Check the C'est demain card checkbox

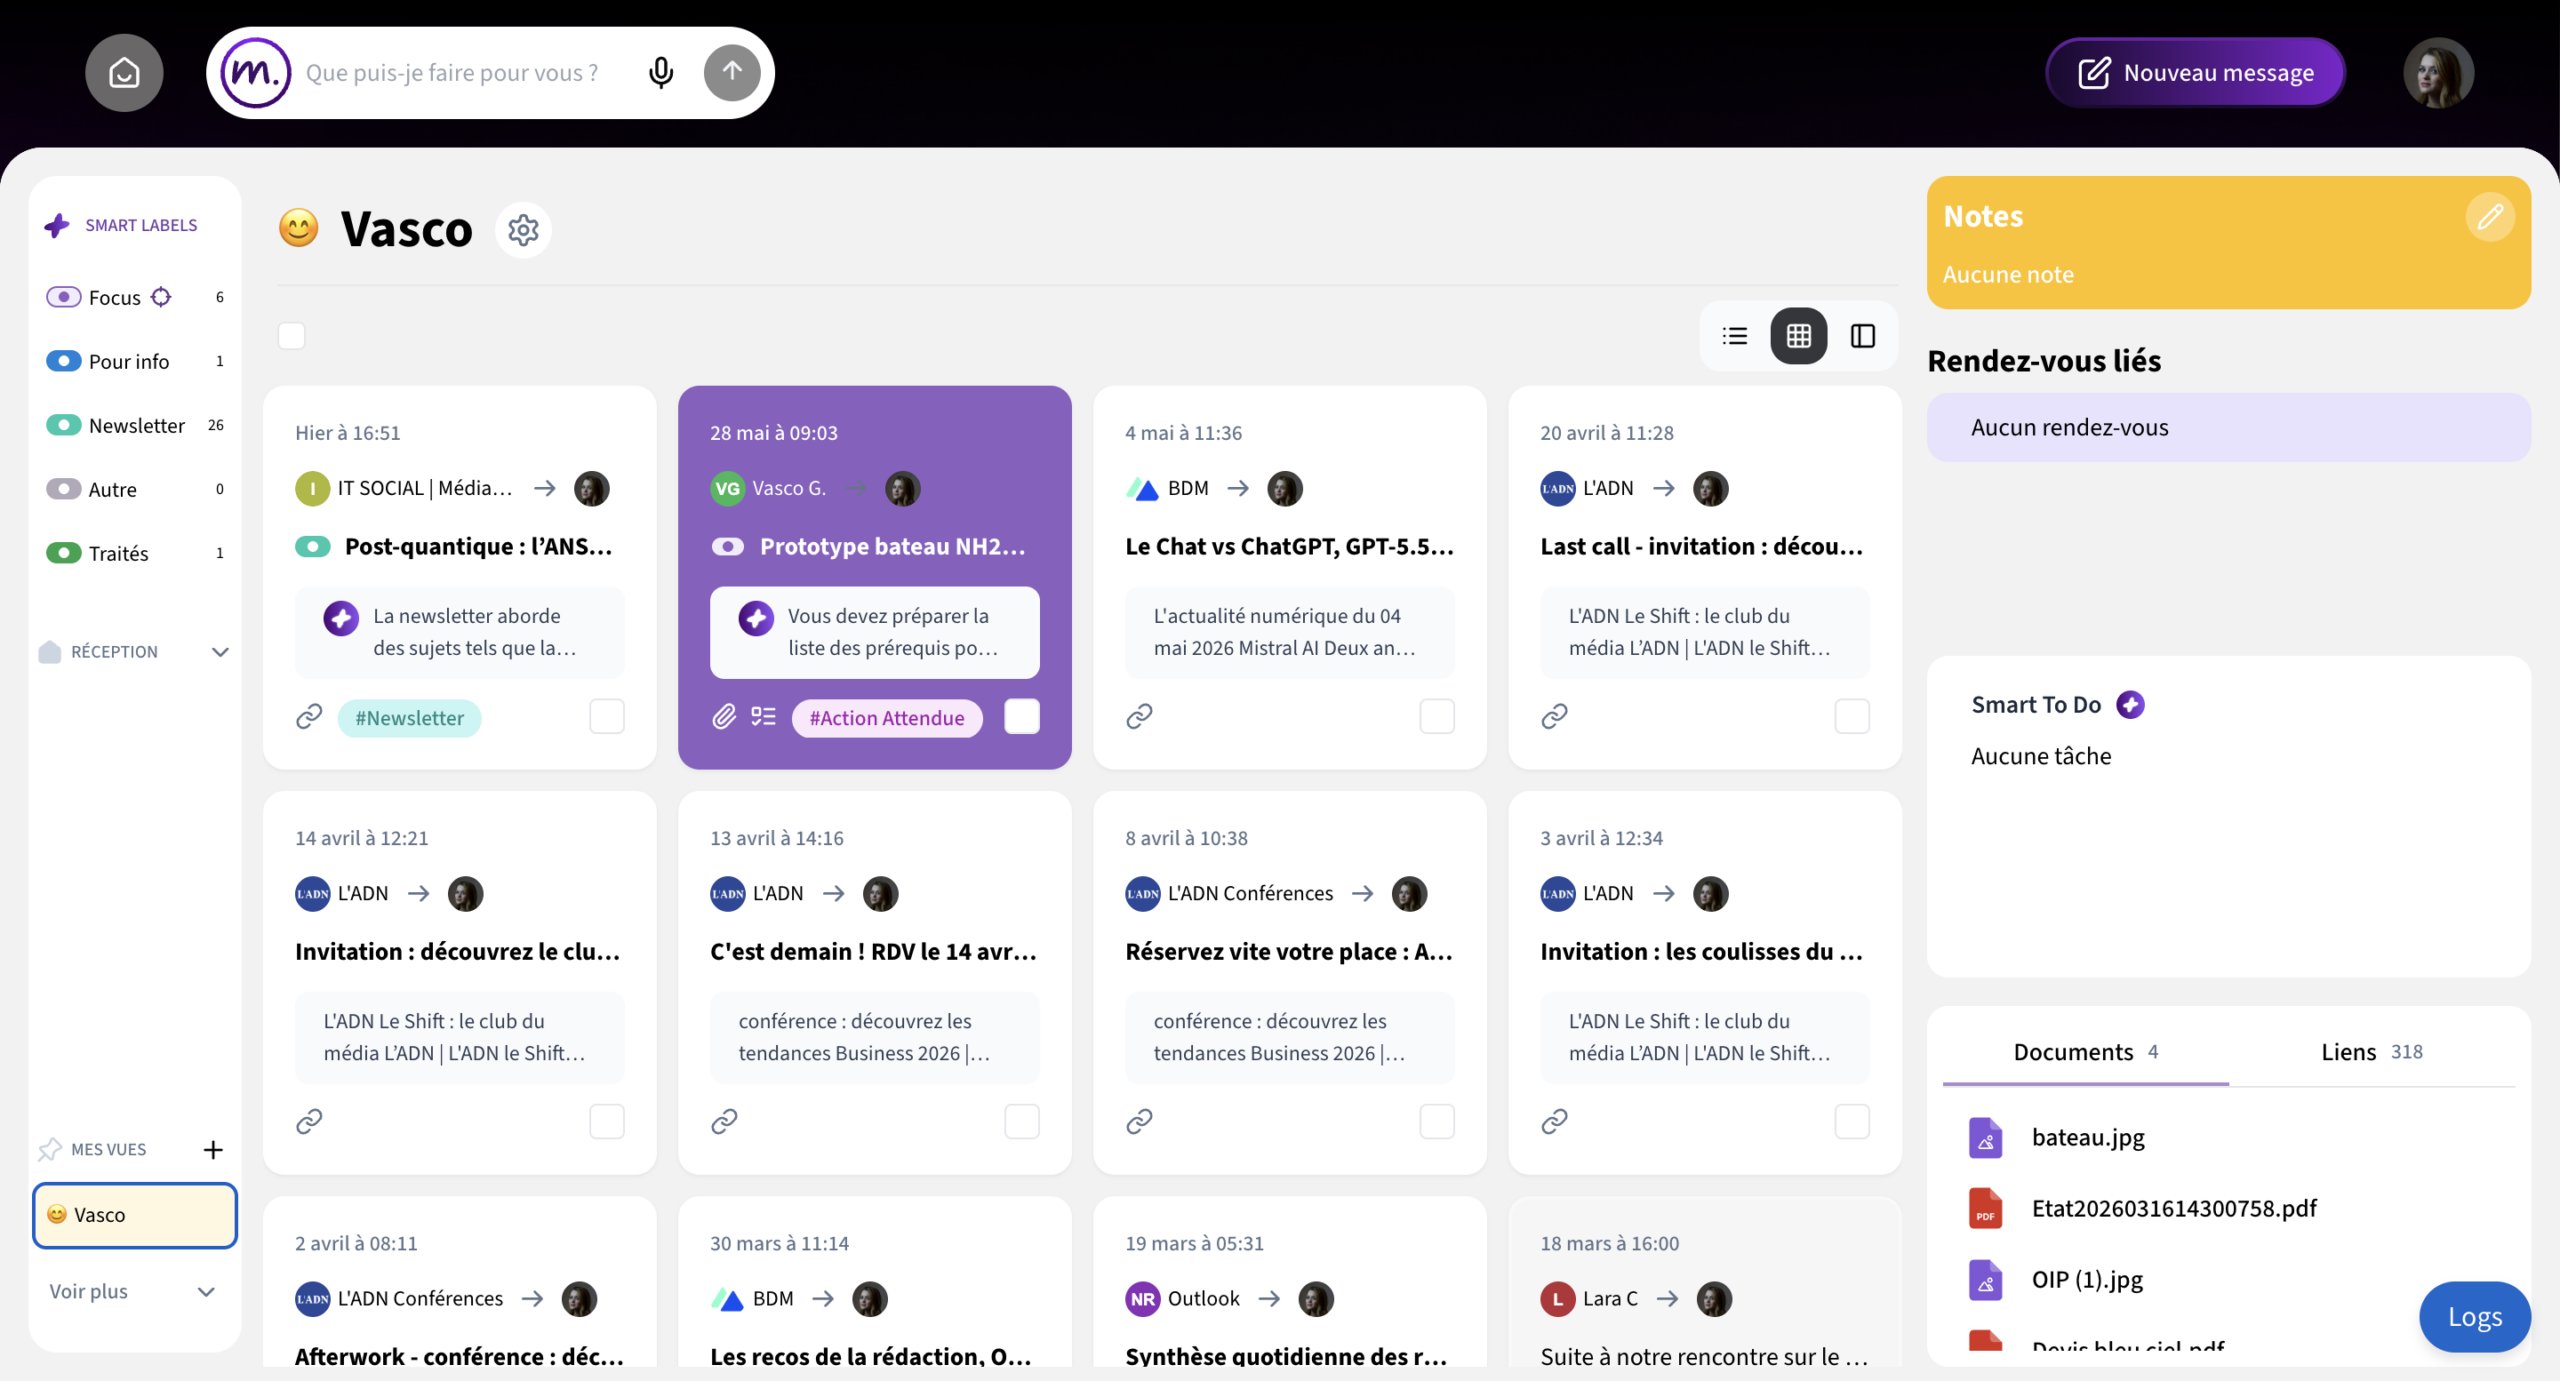point(1022,1121)
